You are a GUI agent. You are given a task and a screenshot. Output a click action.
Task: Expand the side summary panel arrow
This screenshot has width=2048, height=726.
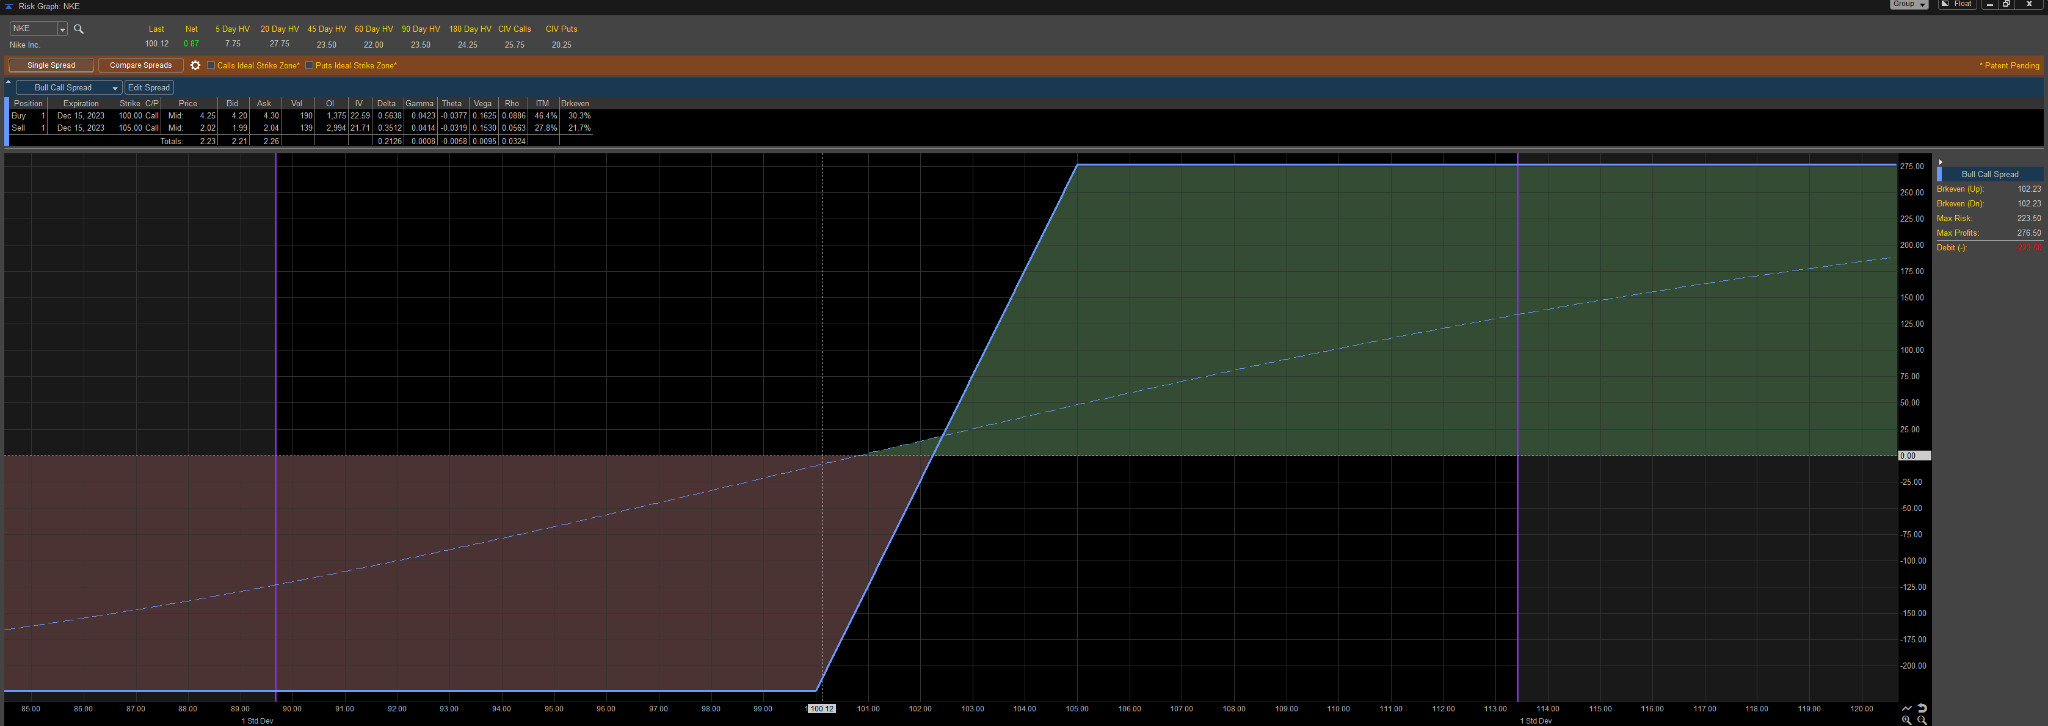pos(1940,162)
